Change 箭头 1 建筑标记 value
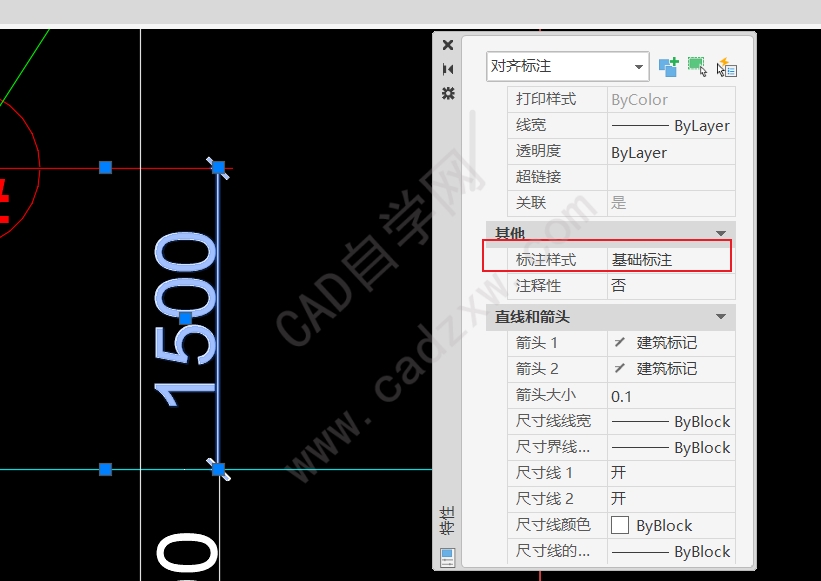 tap(671, 343)
